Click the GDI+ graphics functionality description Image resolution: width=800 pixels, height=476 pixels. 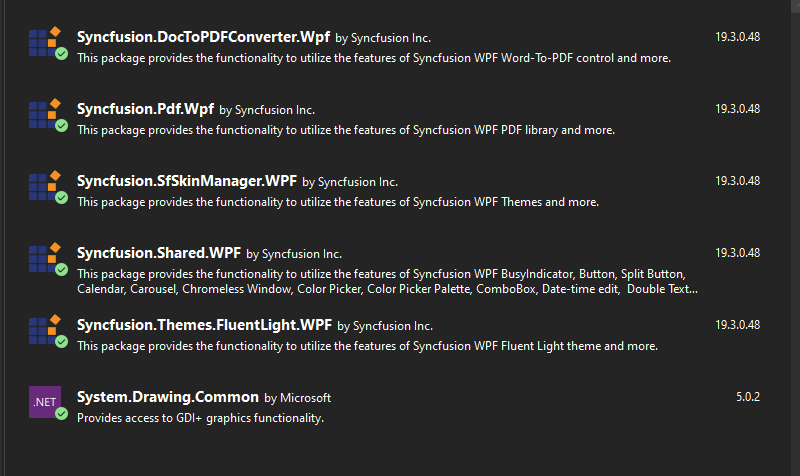201,418
